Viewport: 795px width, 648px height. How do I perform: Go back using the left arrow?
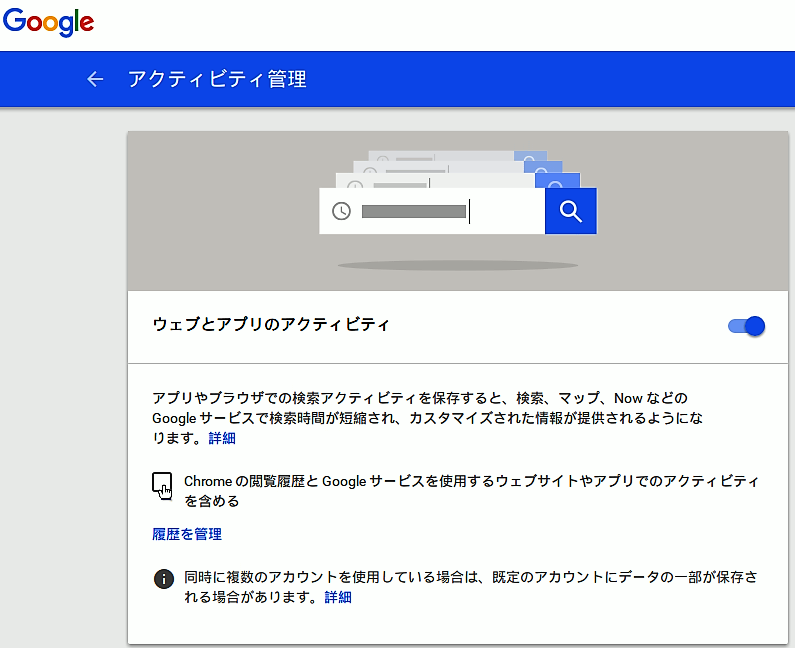(95, 79)
